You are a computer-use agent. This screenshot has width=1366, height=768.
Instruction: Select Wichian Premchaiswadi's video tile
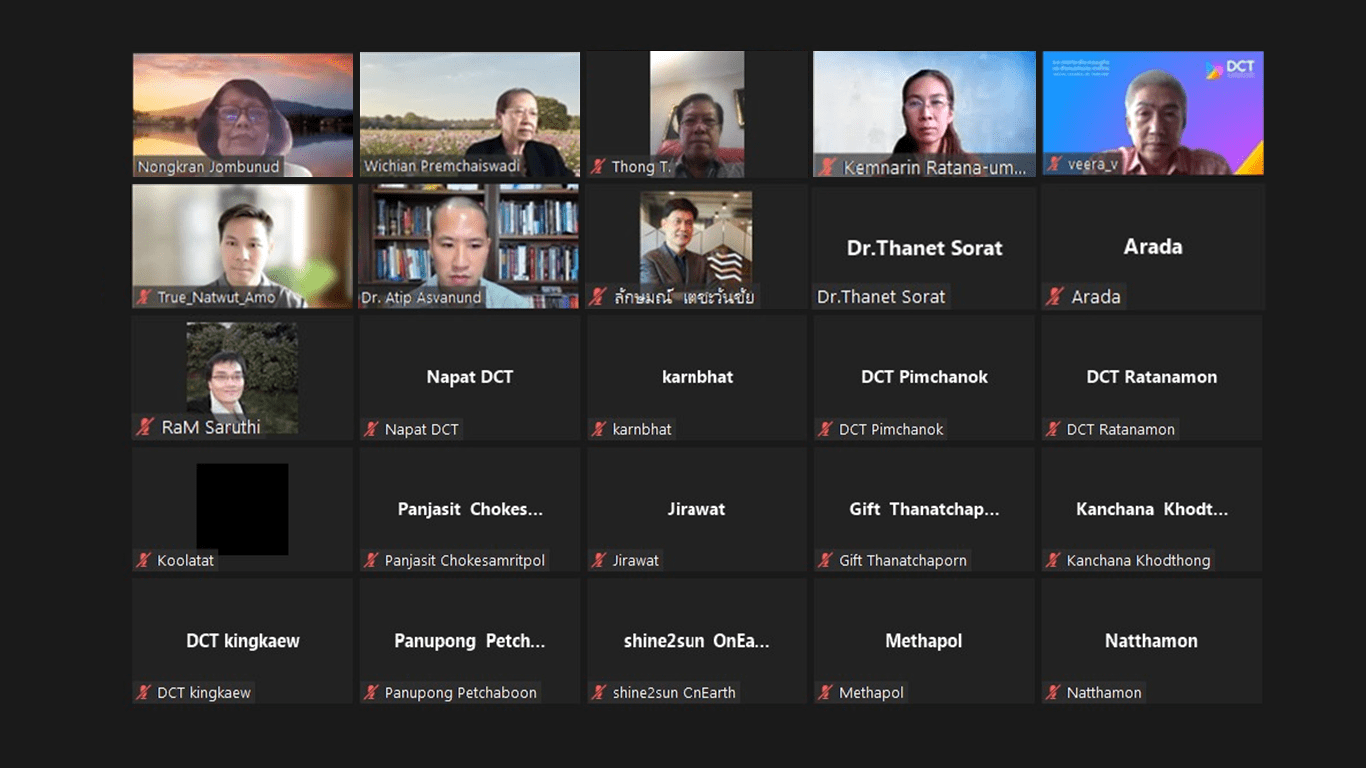pyautogui.click(x=470, y=115)
